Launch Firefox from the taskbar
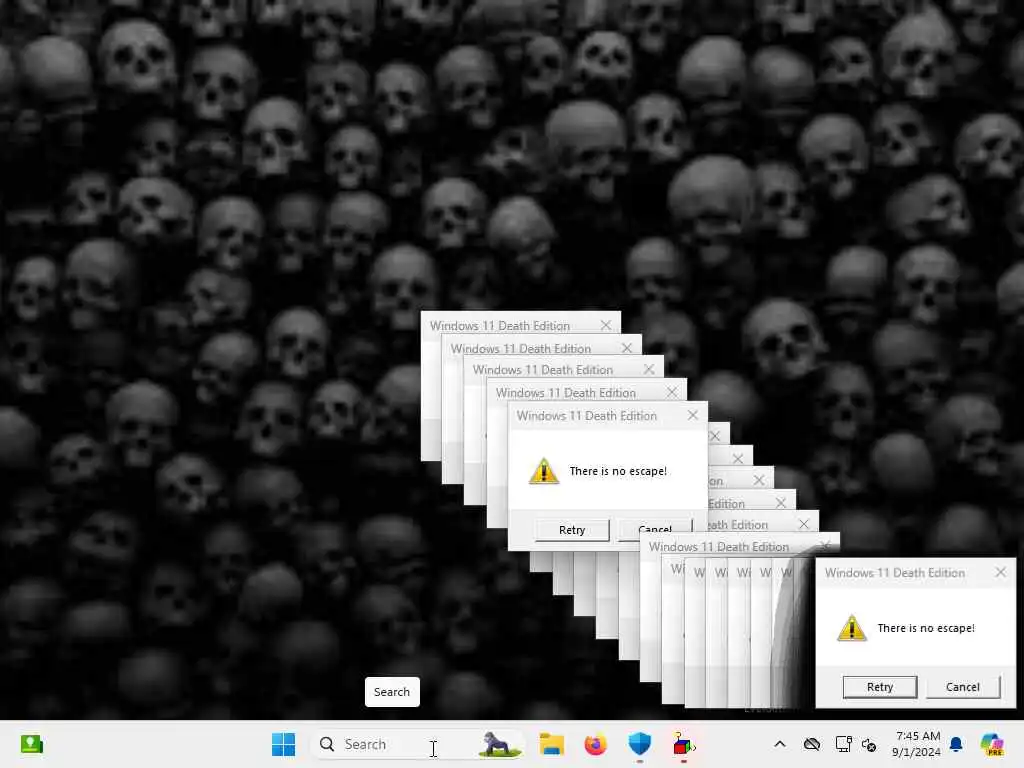Image resolution: width=1024 pixels, height=768 pixels. pyautogui.click(x=595, y=744)
